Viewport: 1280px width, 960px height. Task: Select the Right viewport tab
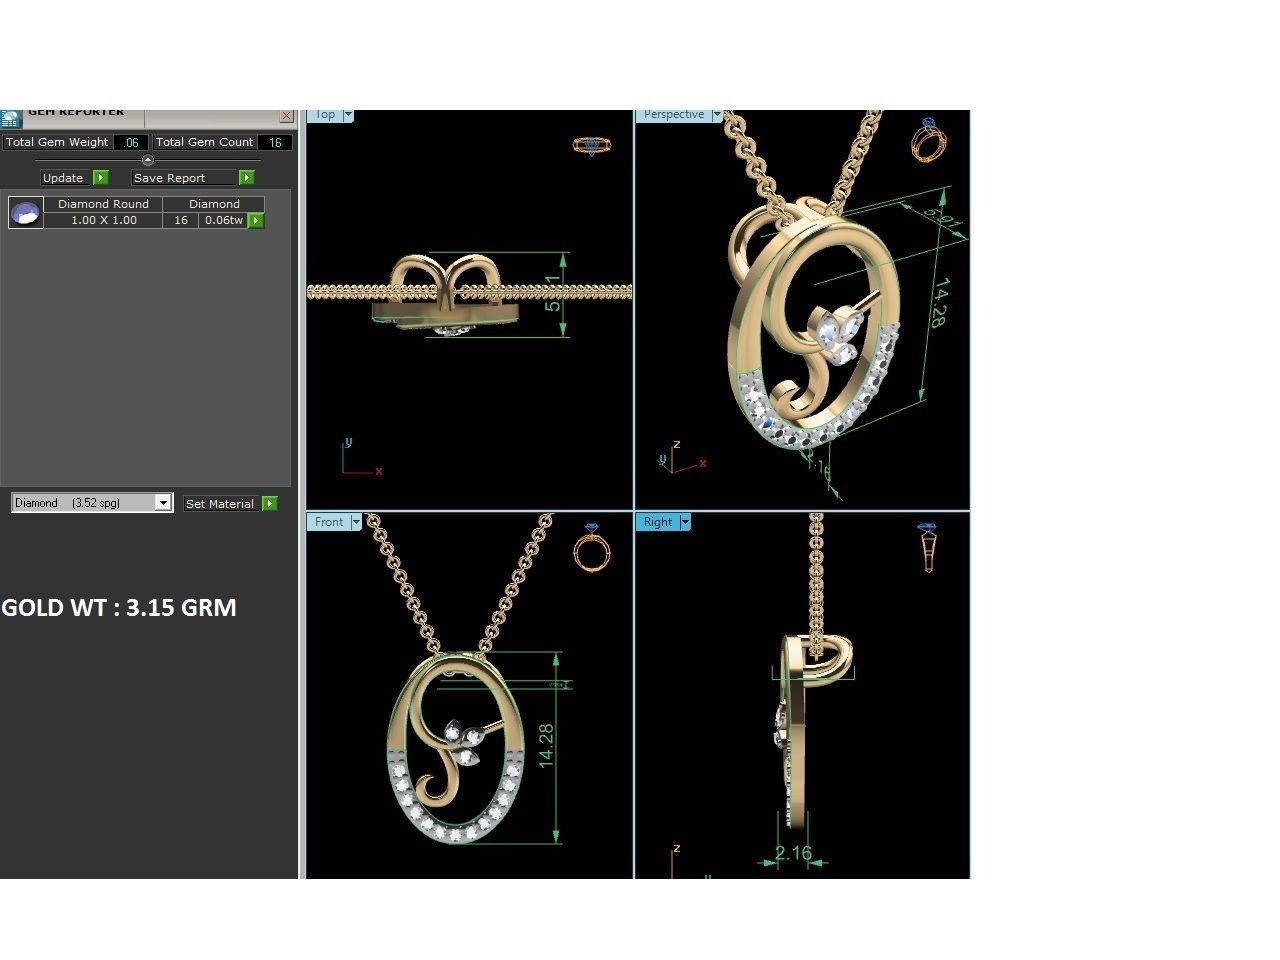pos(658,522)
